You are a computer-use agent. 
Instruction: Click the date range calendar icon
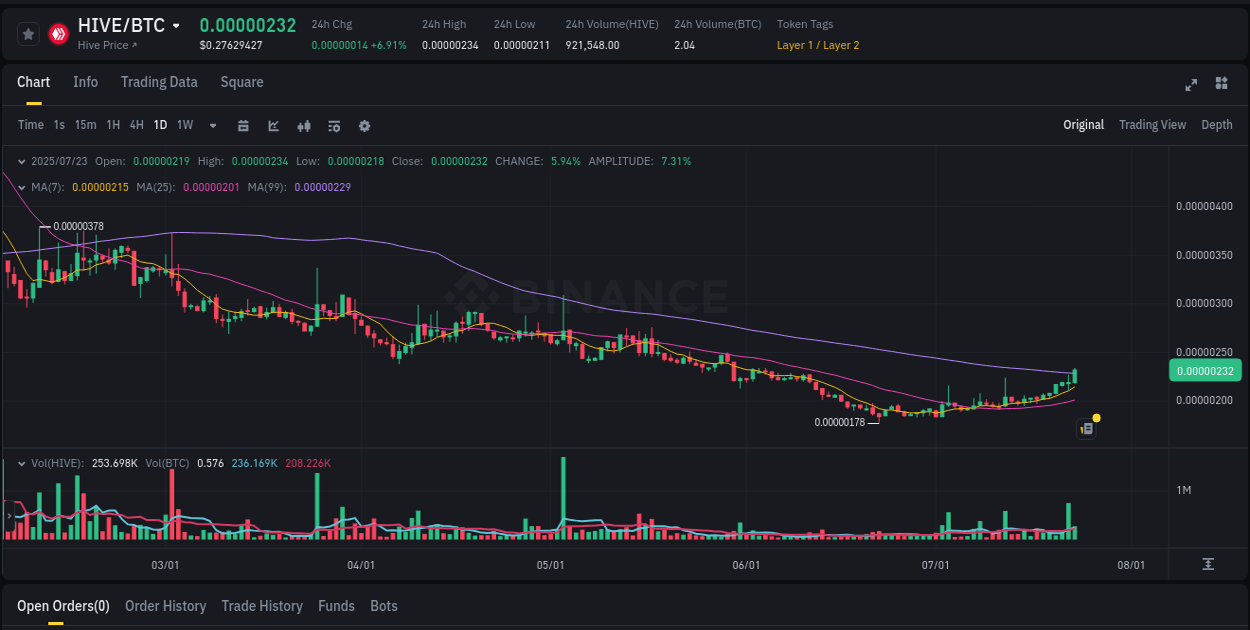coord(243,125)
